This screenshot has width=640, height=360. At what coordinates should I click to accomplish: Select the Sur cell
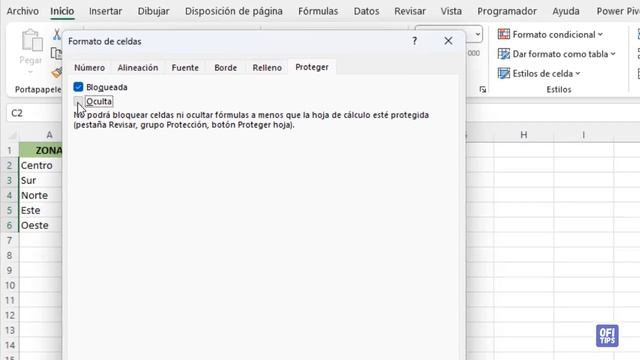[40, 180]
